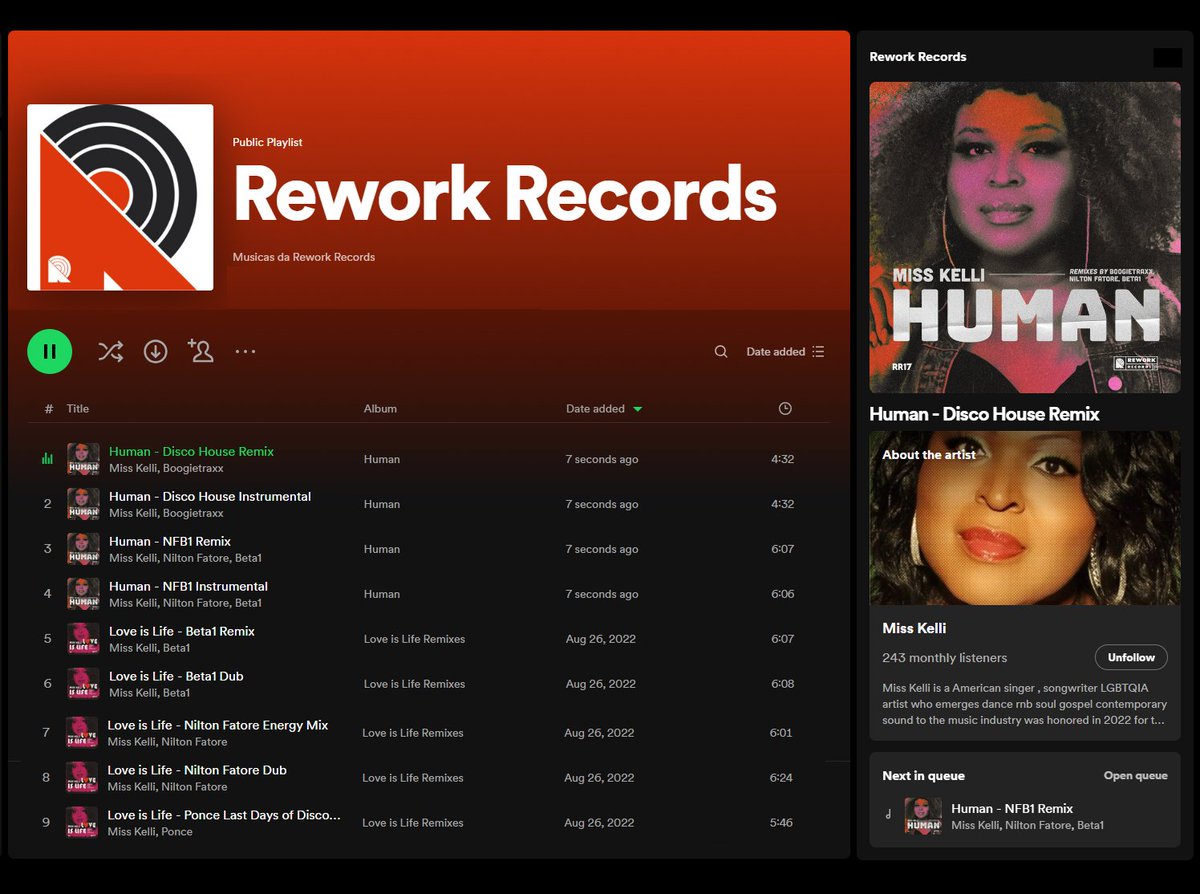The image size is (1200, 894).
Task: Open the About the artist photo card
Action: [1025, 518]
